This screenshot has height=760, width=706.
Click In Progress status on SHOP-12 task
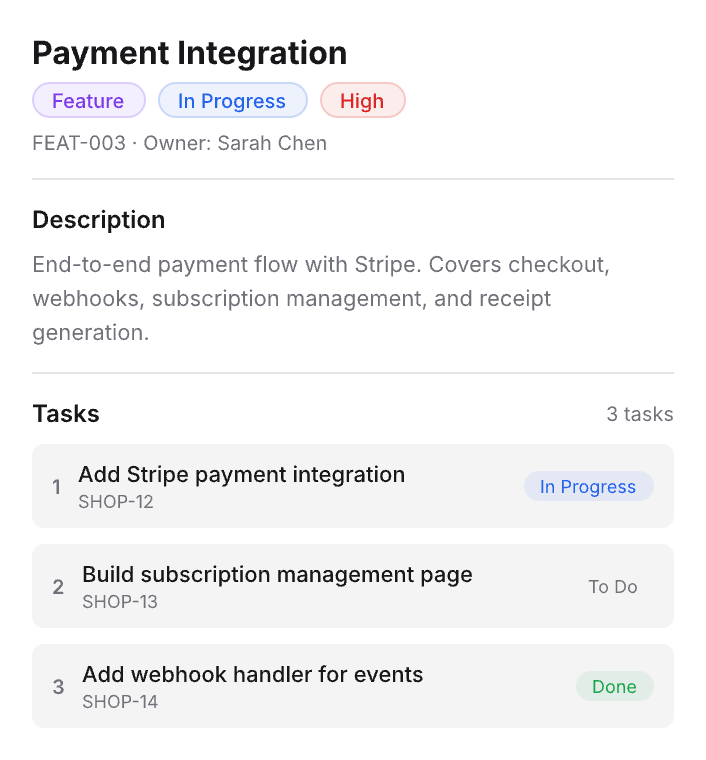588,487
